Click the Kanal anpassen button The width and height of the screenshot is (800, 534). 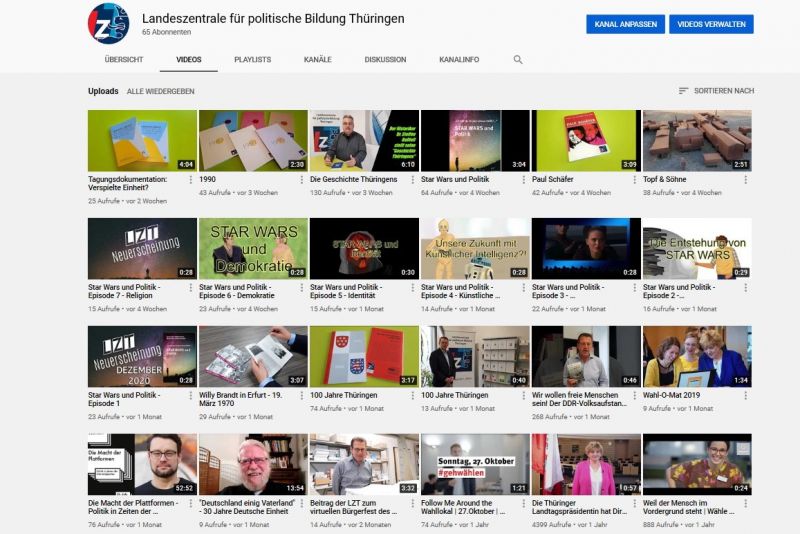[626, 24]
